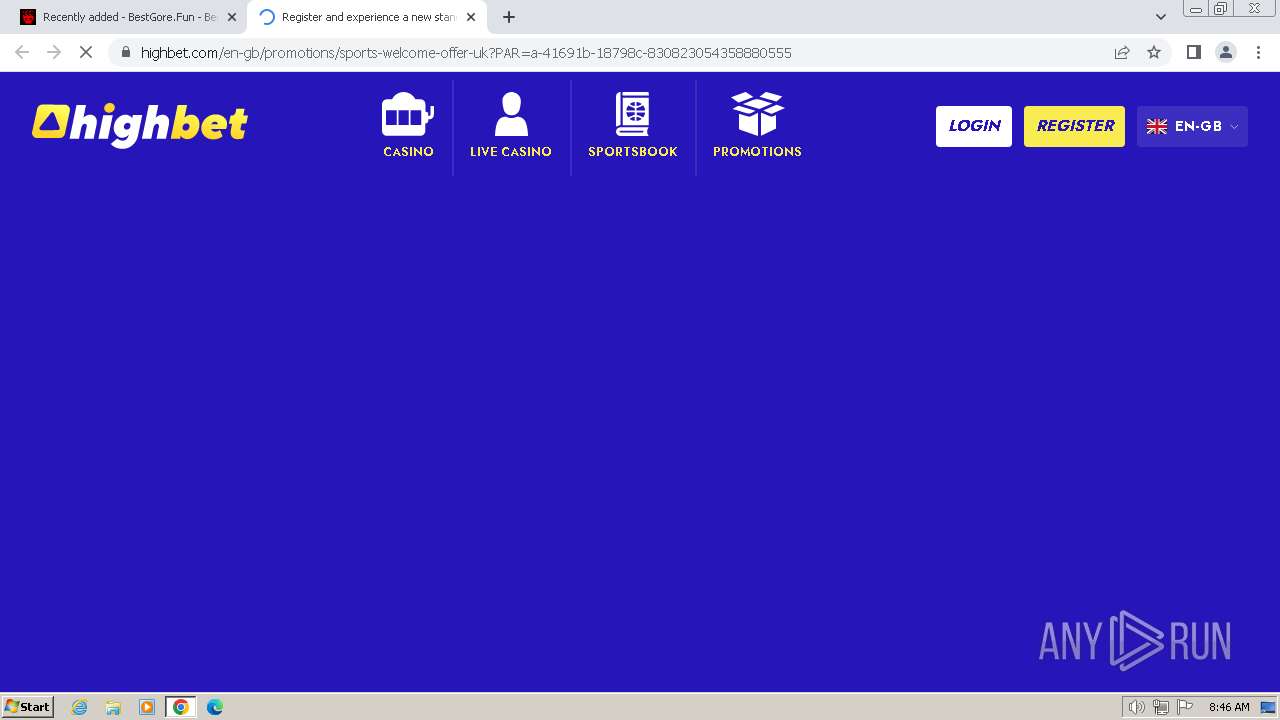
Task: Click the PROMOTIONS menu label
Action: (757, 152)
